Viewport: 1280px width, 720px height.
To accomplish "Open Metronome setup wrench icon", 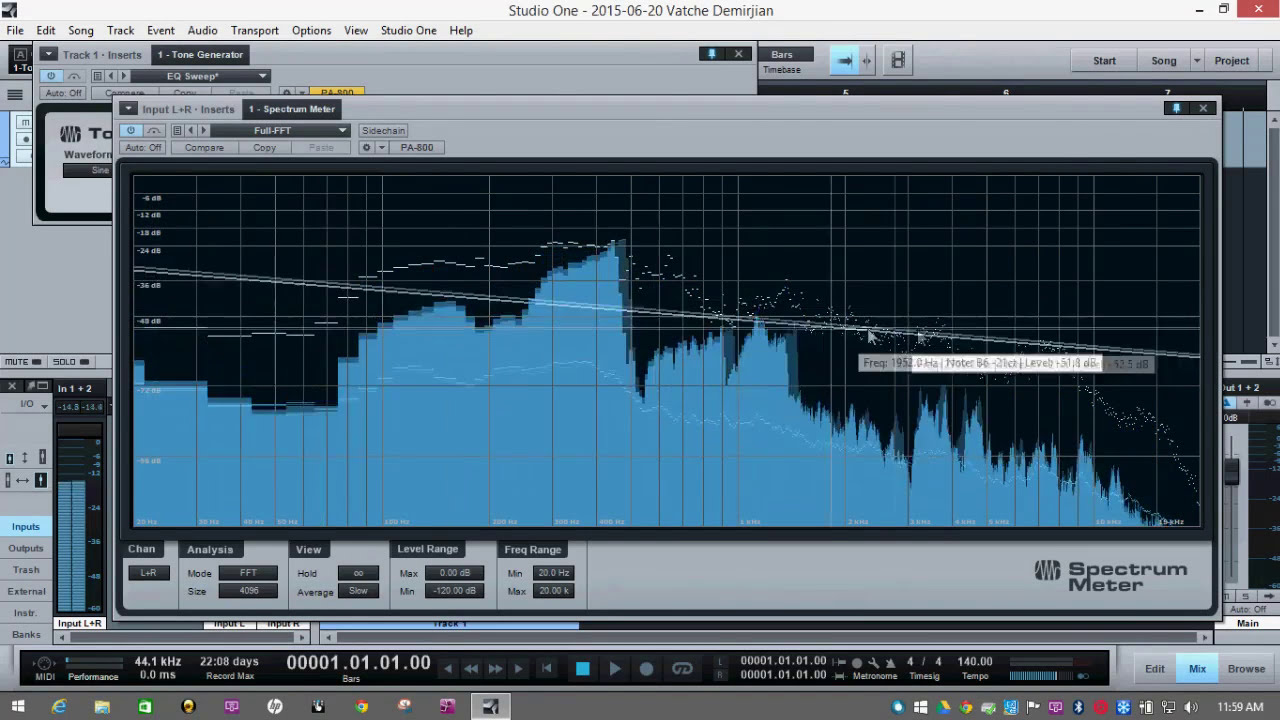I will click(x=874, y=663).
